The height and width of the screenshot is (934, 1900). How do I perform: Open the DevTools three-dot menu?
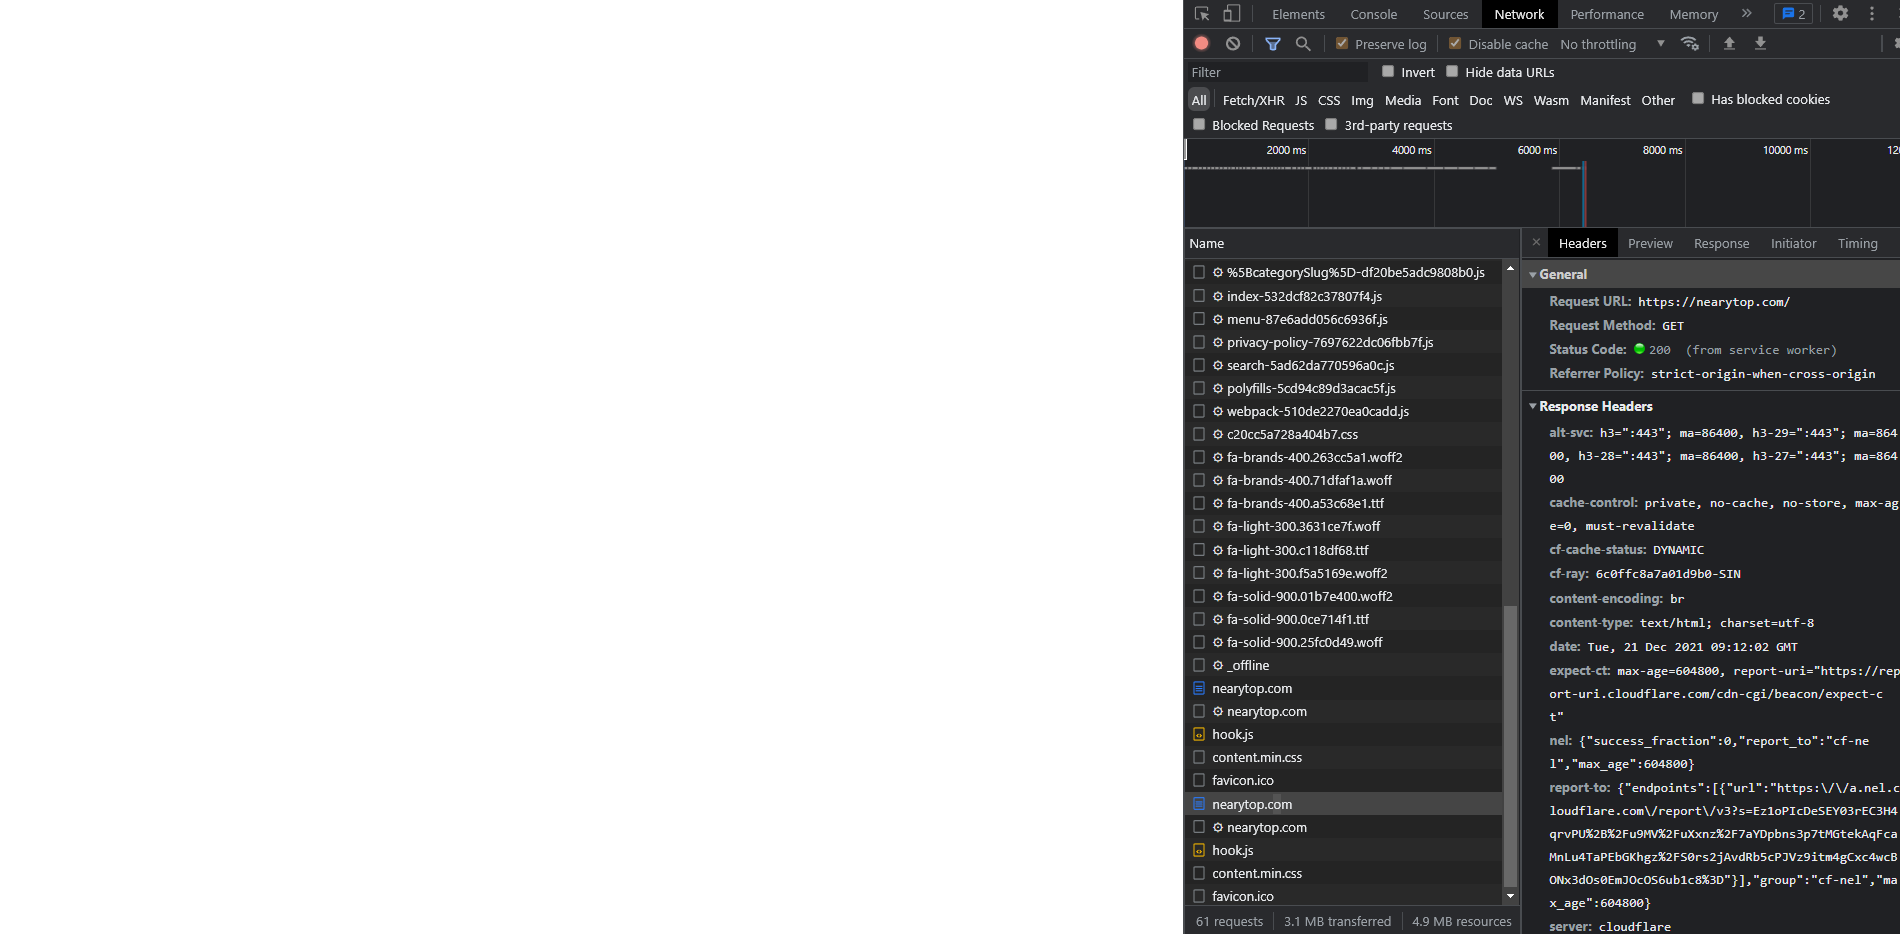click(x=1872, y=14)
